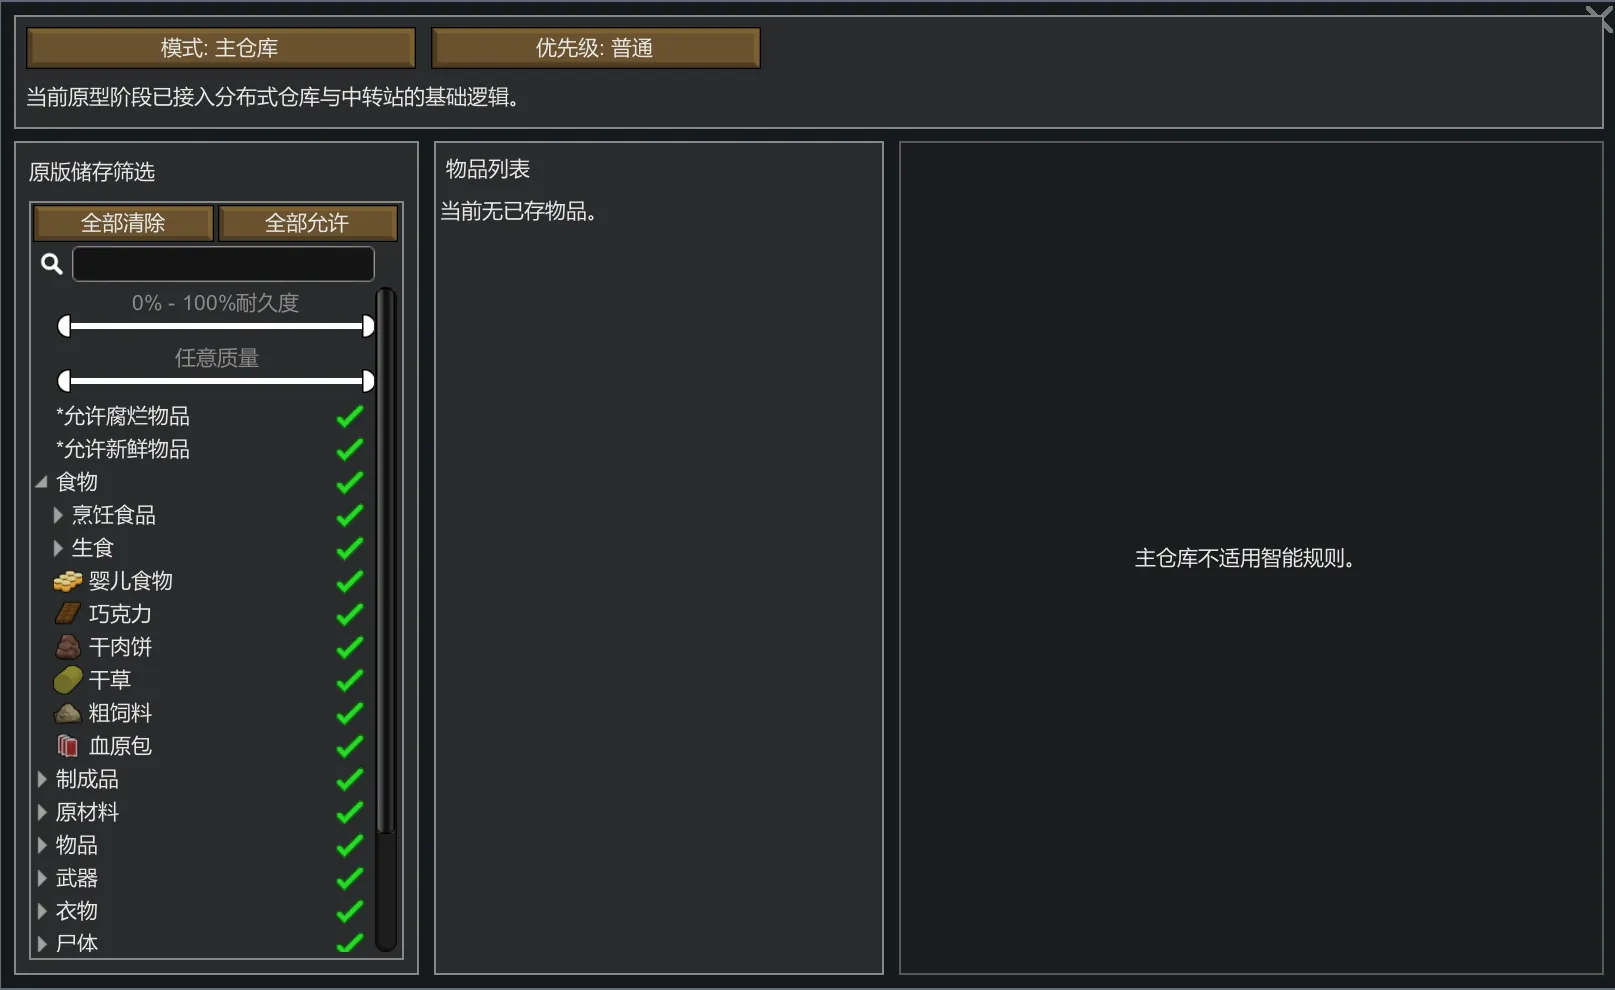This screenshot has height=990, width=1615.
Task: Click the hay (干草) item icon
Action: click(x=67, y=680)
